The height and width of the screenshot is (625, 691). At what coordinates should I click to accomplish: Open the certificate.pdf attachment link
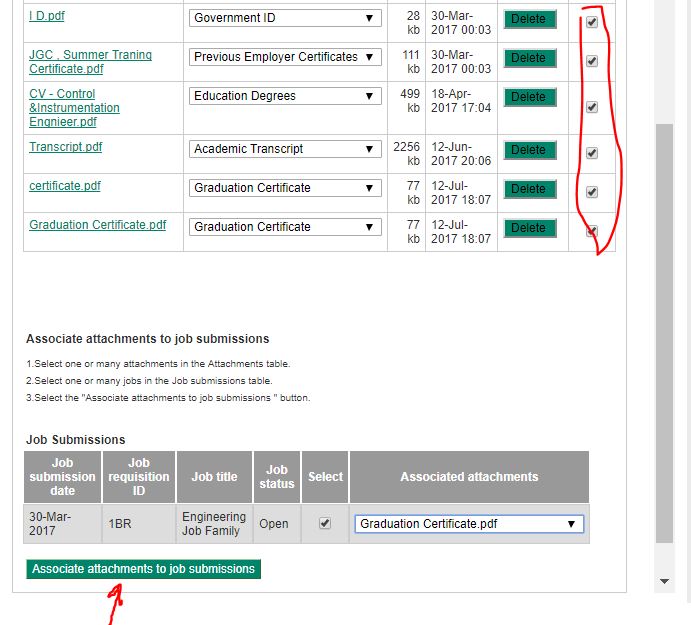tap(65, 186)
